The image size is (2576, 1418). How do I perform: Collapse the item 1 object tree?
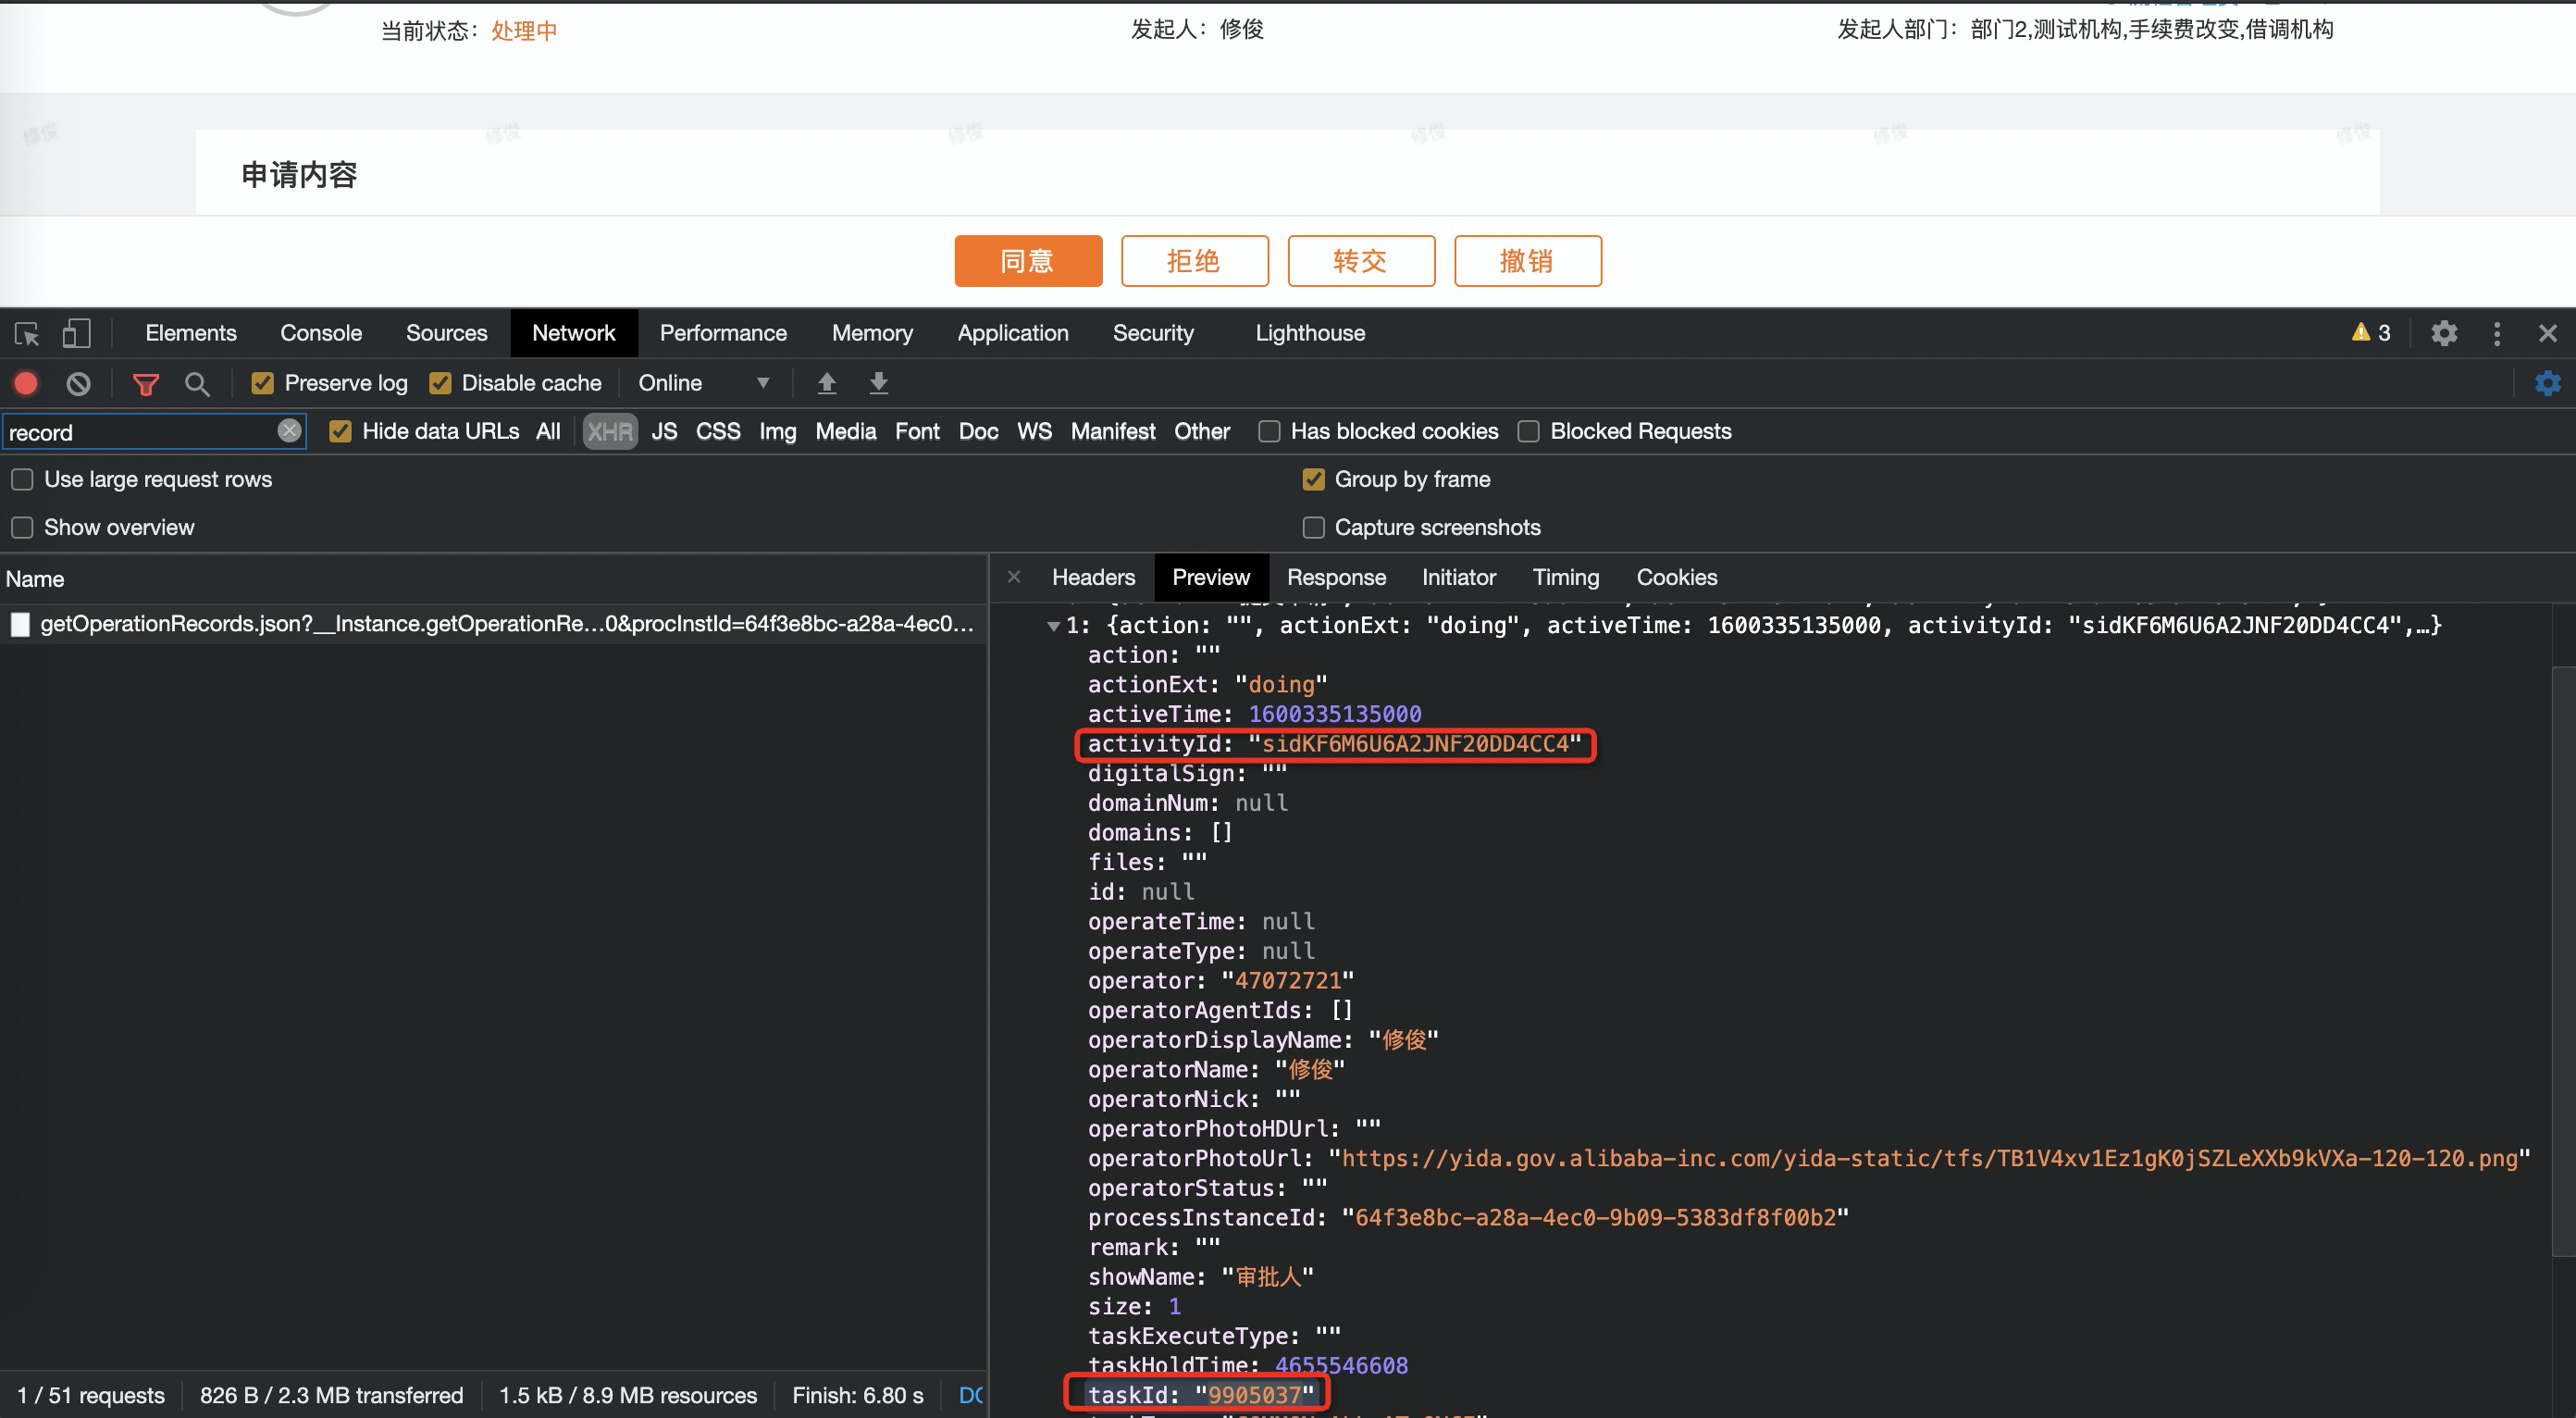(x=1053, y=626)
